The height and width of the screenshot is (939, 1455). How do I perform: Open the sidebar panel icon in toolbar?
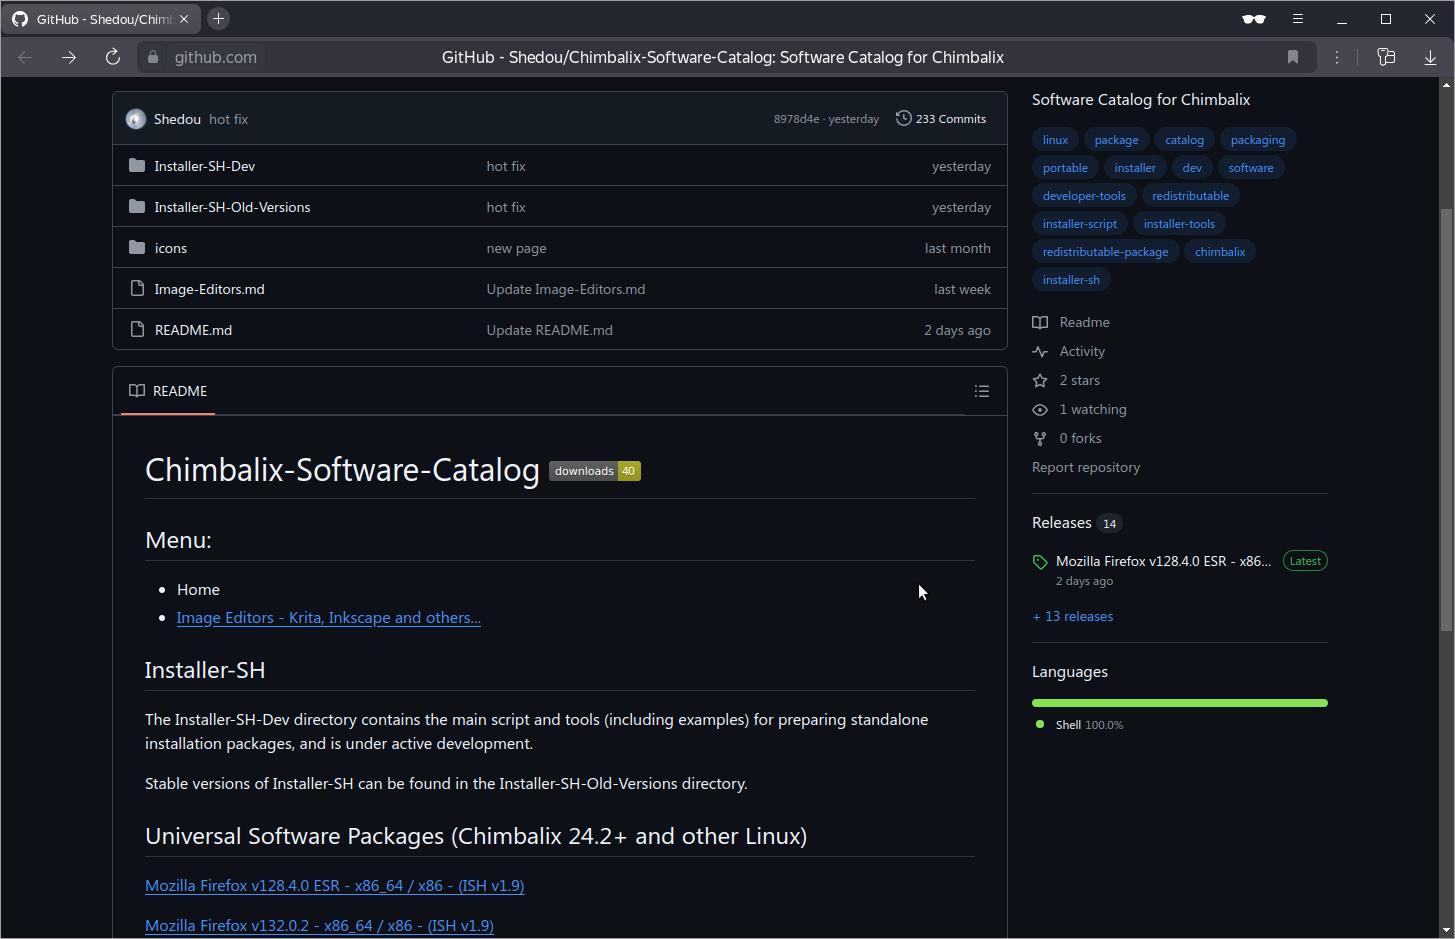click(1386, 58)
